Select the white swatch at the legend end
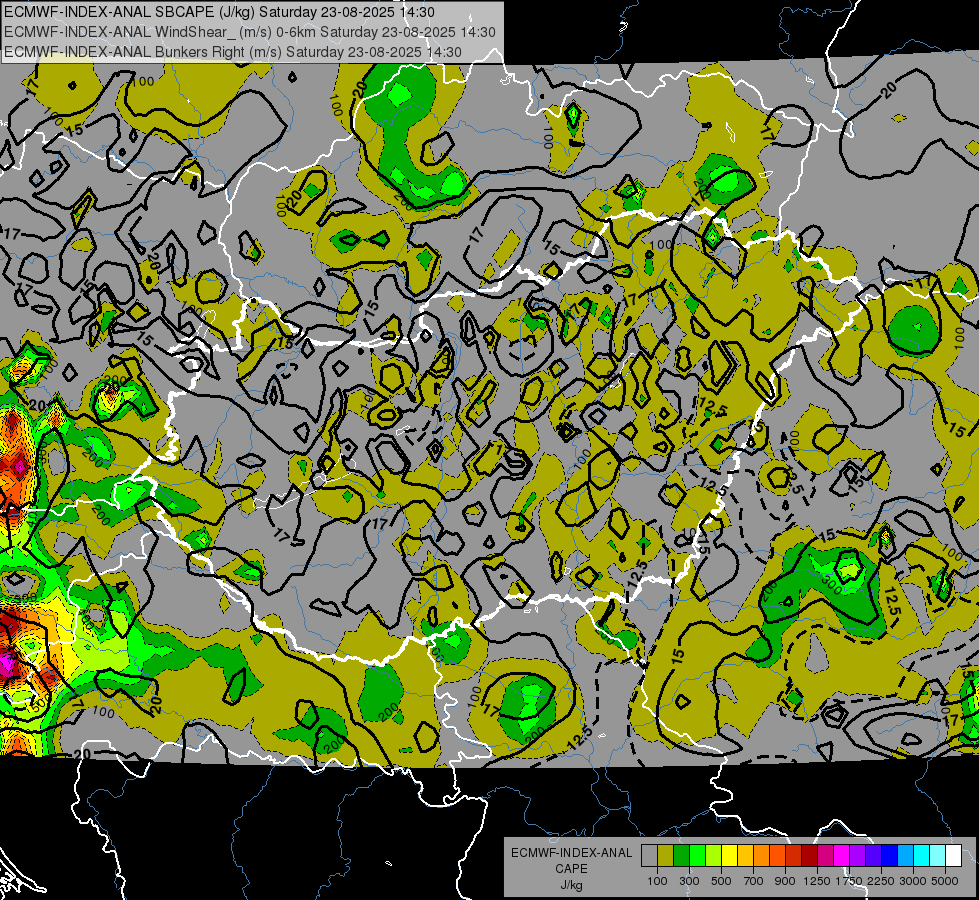 (x=953, y=856)
